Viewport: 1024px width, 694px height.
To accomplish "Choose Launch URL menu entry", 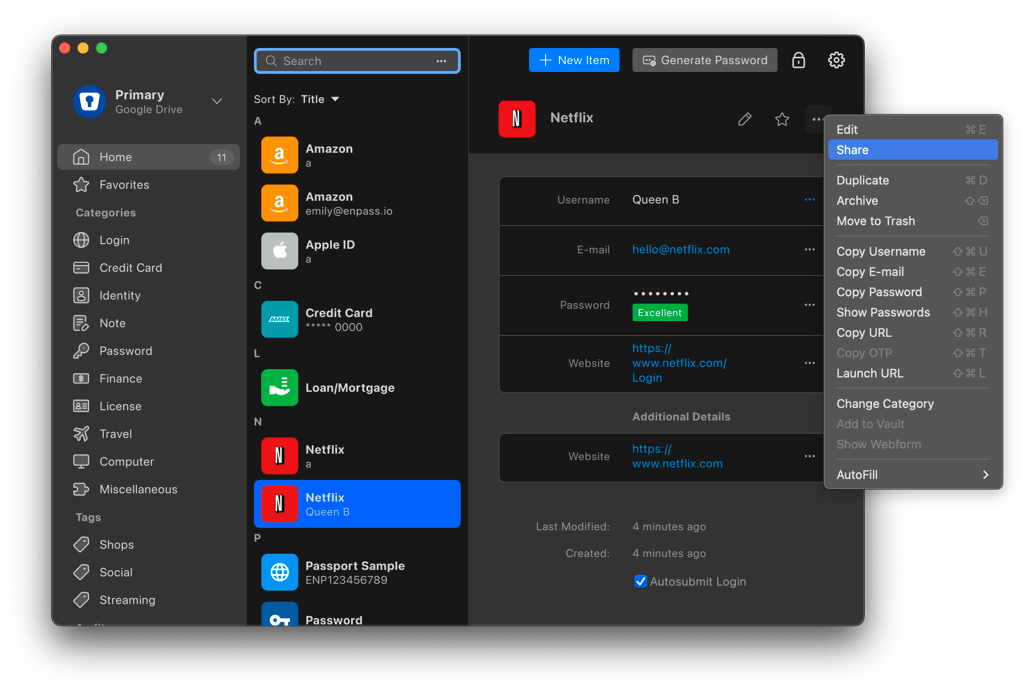I will [x=912, y=373].
